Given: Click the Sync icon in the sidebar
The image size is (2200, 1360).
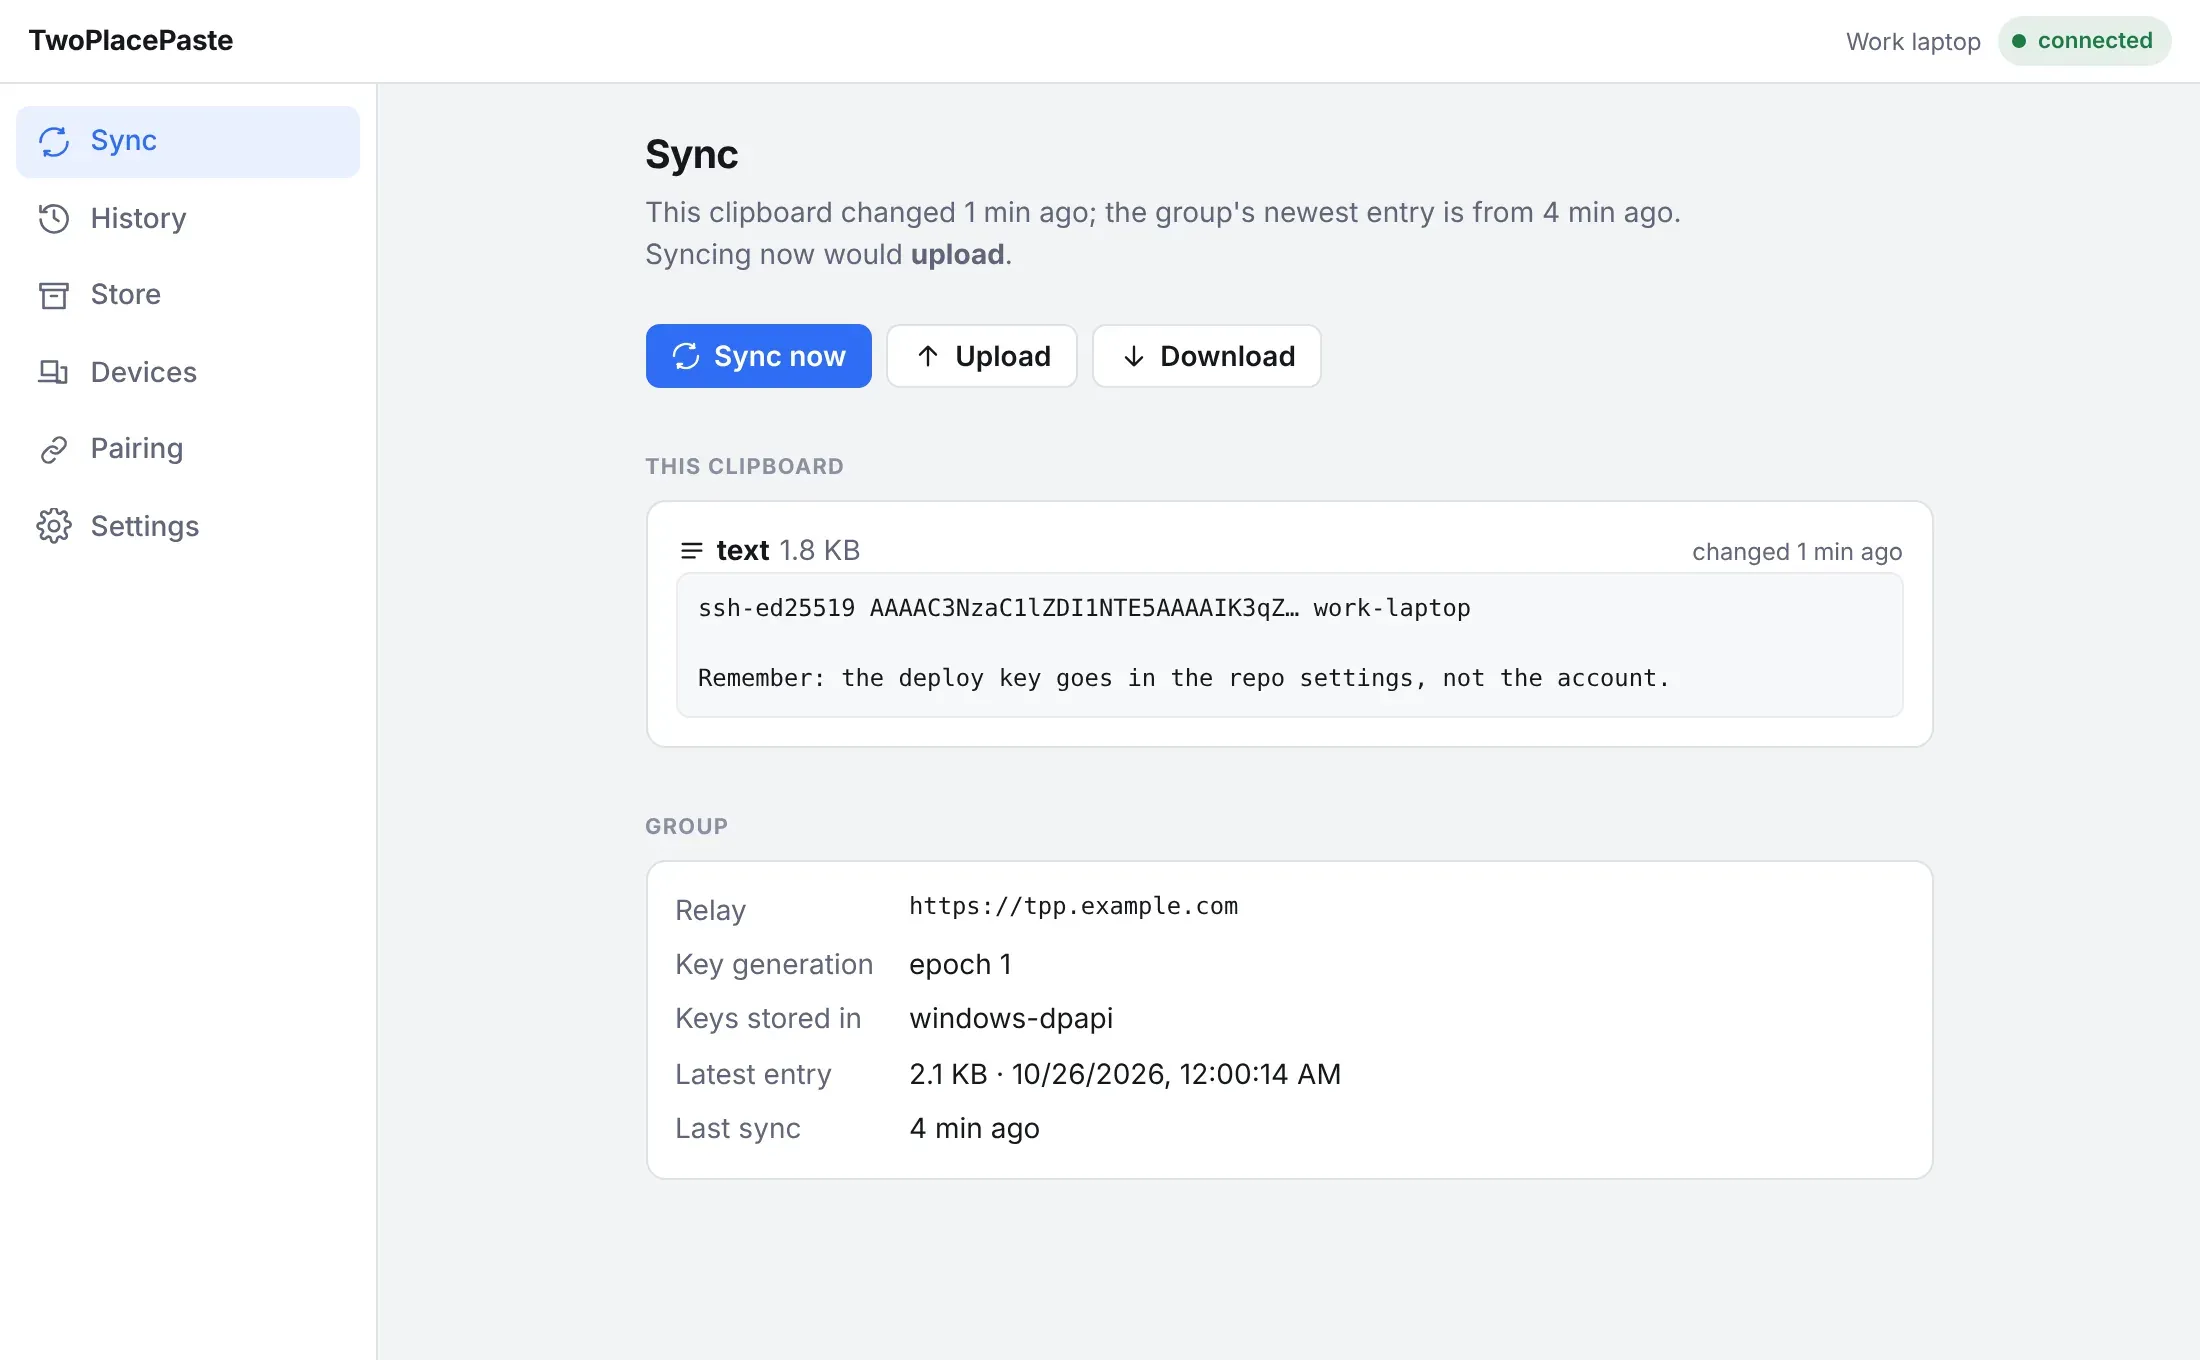Looking at the screenshot, I should click(54, 141).
